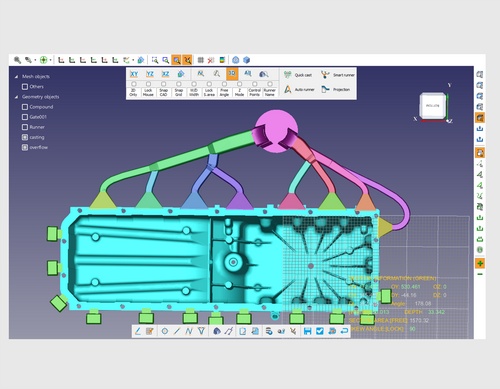The height and width of the screenshot is (389, 500).
Task: Click the pink biscuit cylinder in the model
Action: pos(276,131)
